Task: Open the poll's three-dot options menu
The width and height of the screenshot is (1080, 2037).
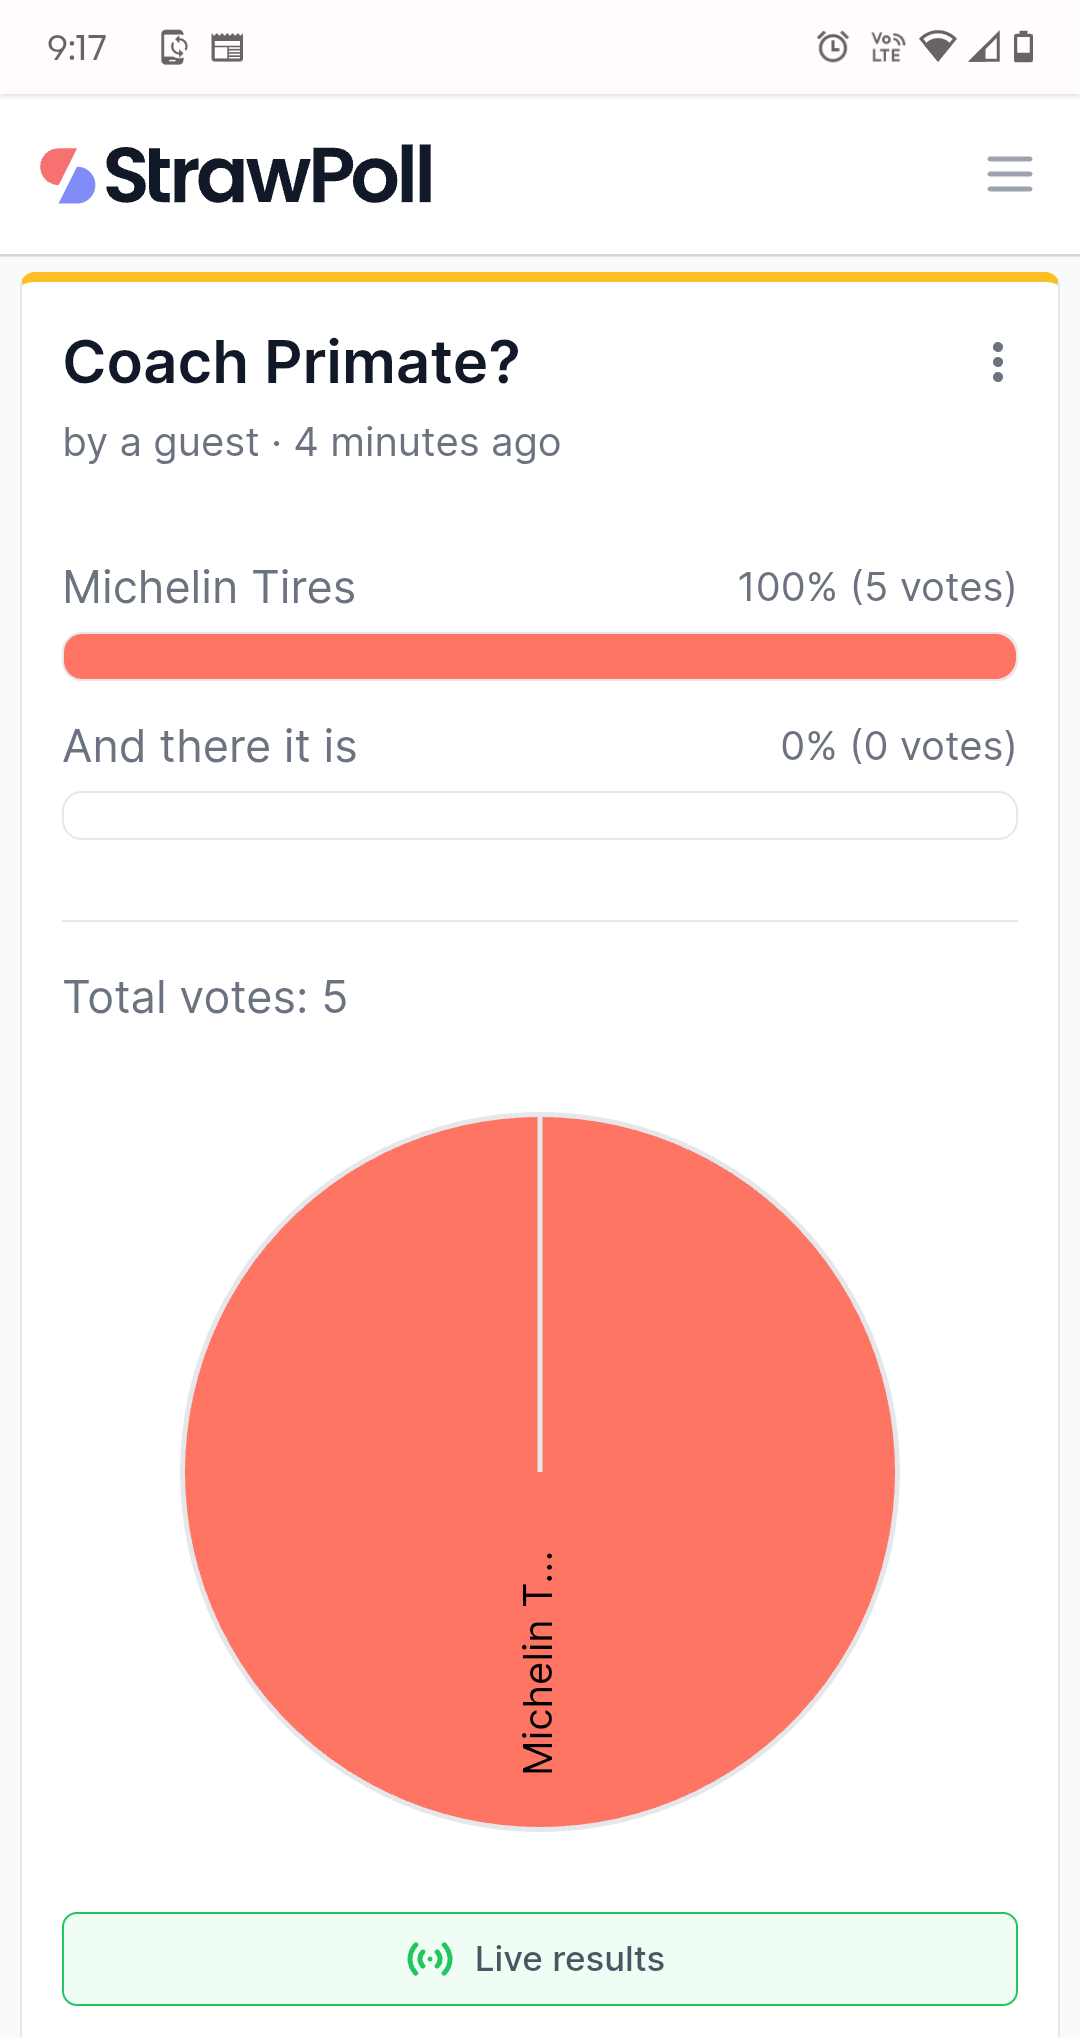Action: point(997,362)
